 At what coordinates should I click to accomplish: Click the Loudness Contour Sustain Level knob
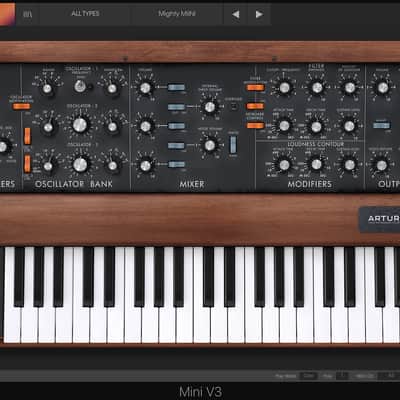[x=349, y=165]
